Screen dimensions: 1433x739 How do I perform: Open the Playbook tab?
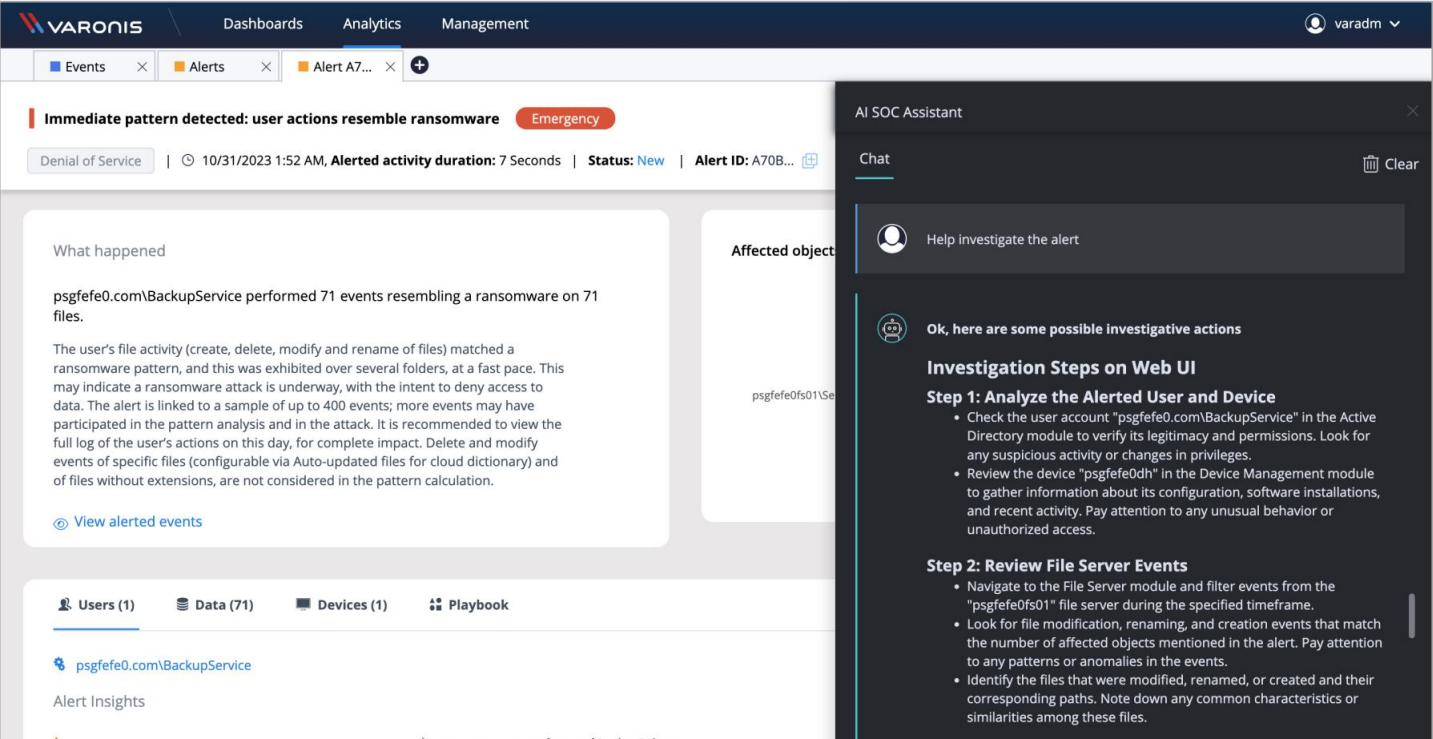478,604
